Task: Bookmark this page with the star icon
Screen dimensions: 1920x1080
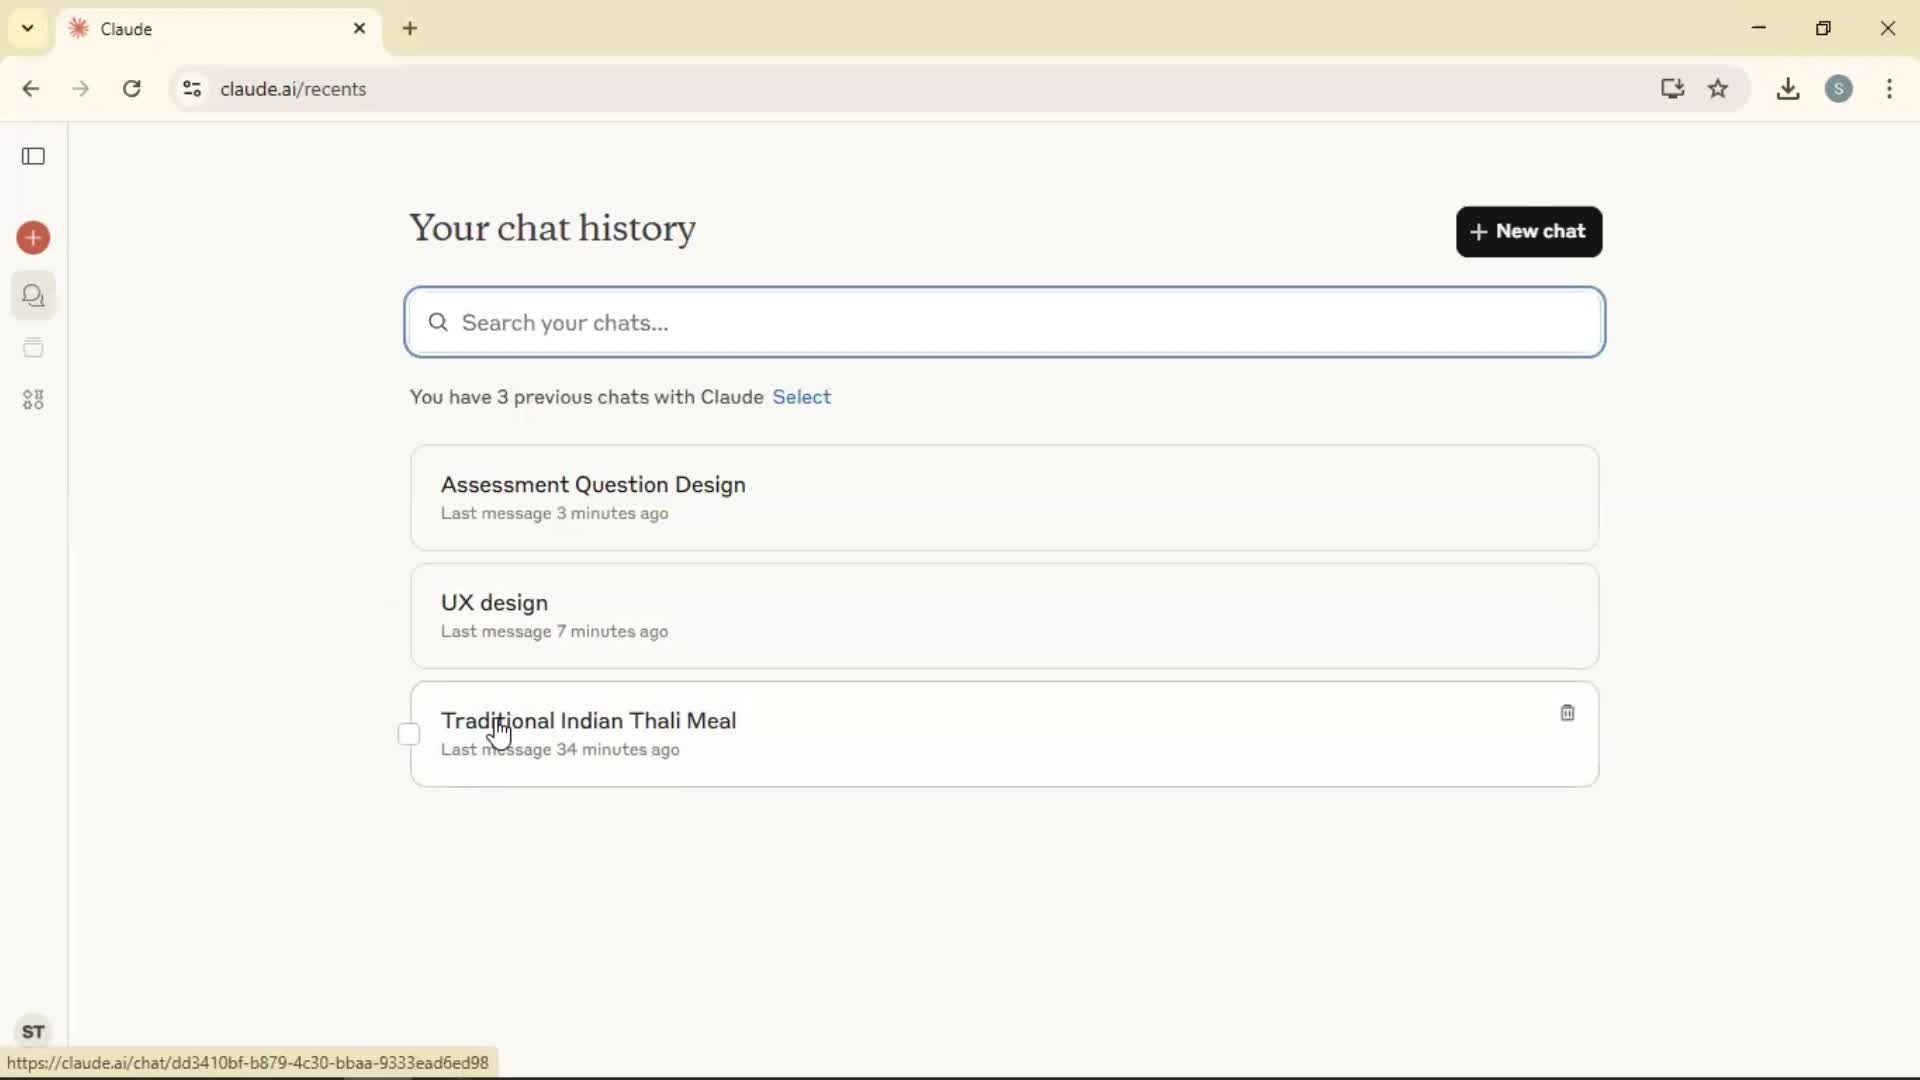Action: (1719, 89)
